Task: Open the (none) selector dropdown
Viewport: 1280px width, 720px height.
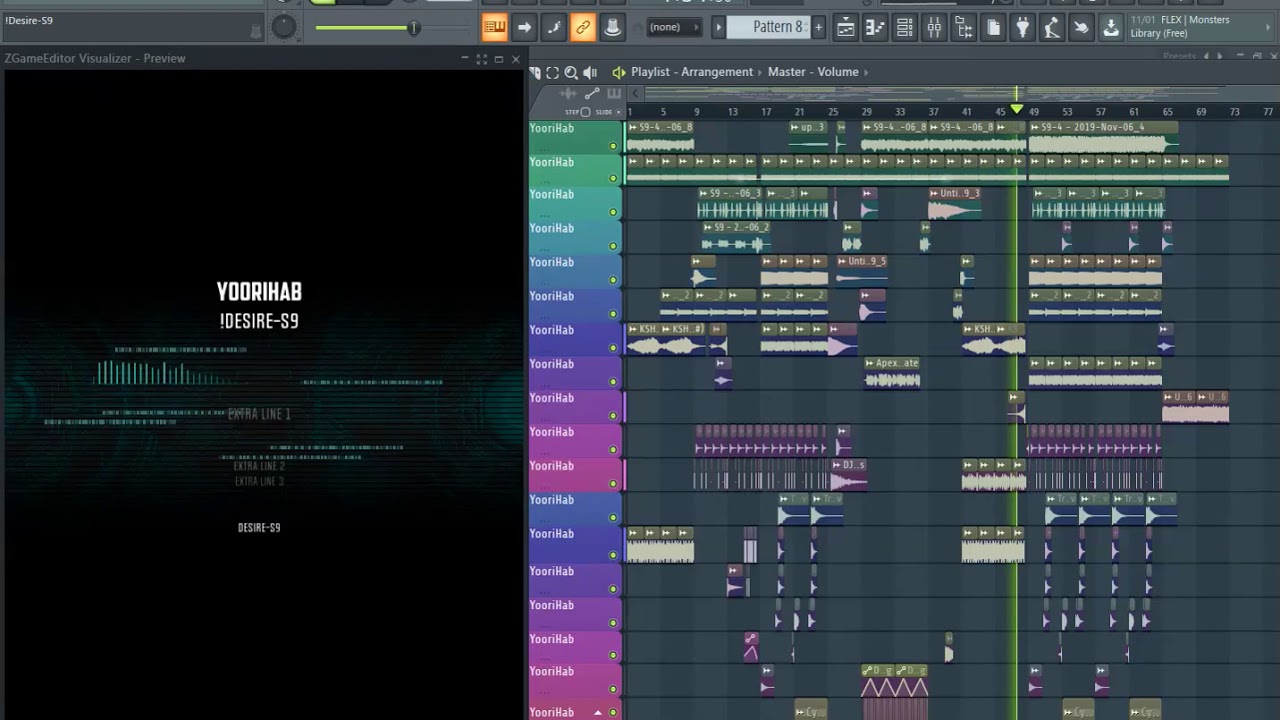Action: click(x=673, y=27)
